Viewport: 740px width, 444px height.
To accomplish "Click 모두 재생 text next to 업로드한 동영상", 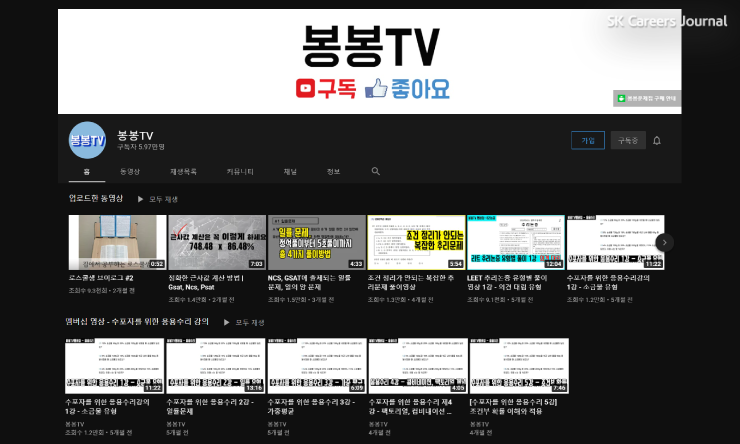I will tap(163, 199).
